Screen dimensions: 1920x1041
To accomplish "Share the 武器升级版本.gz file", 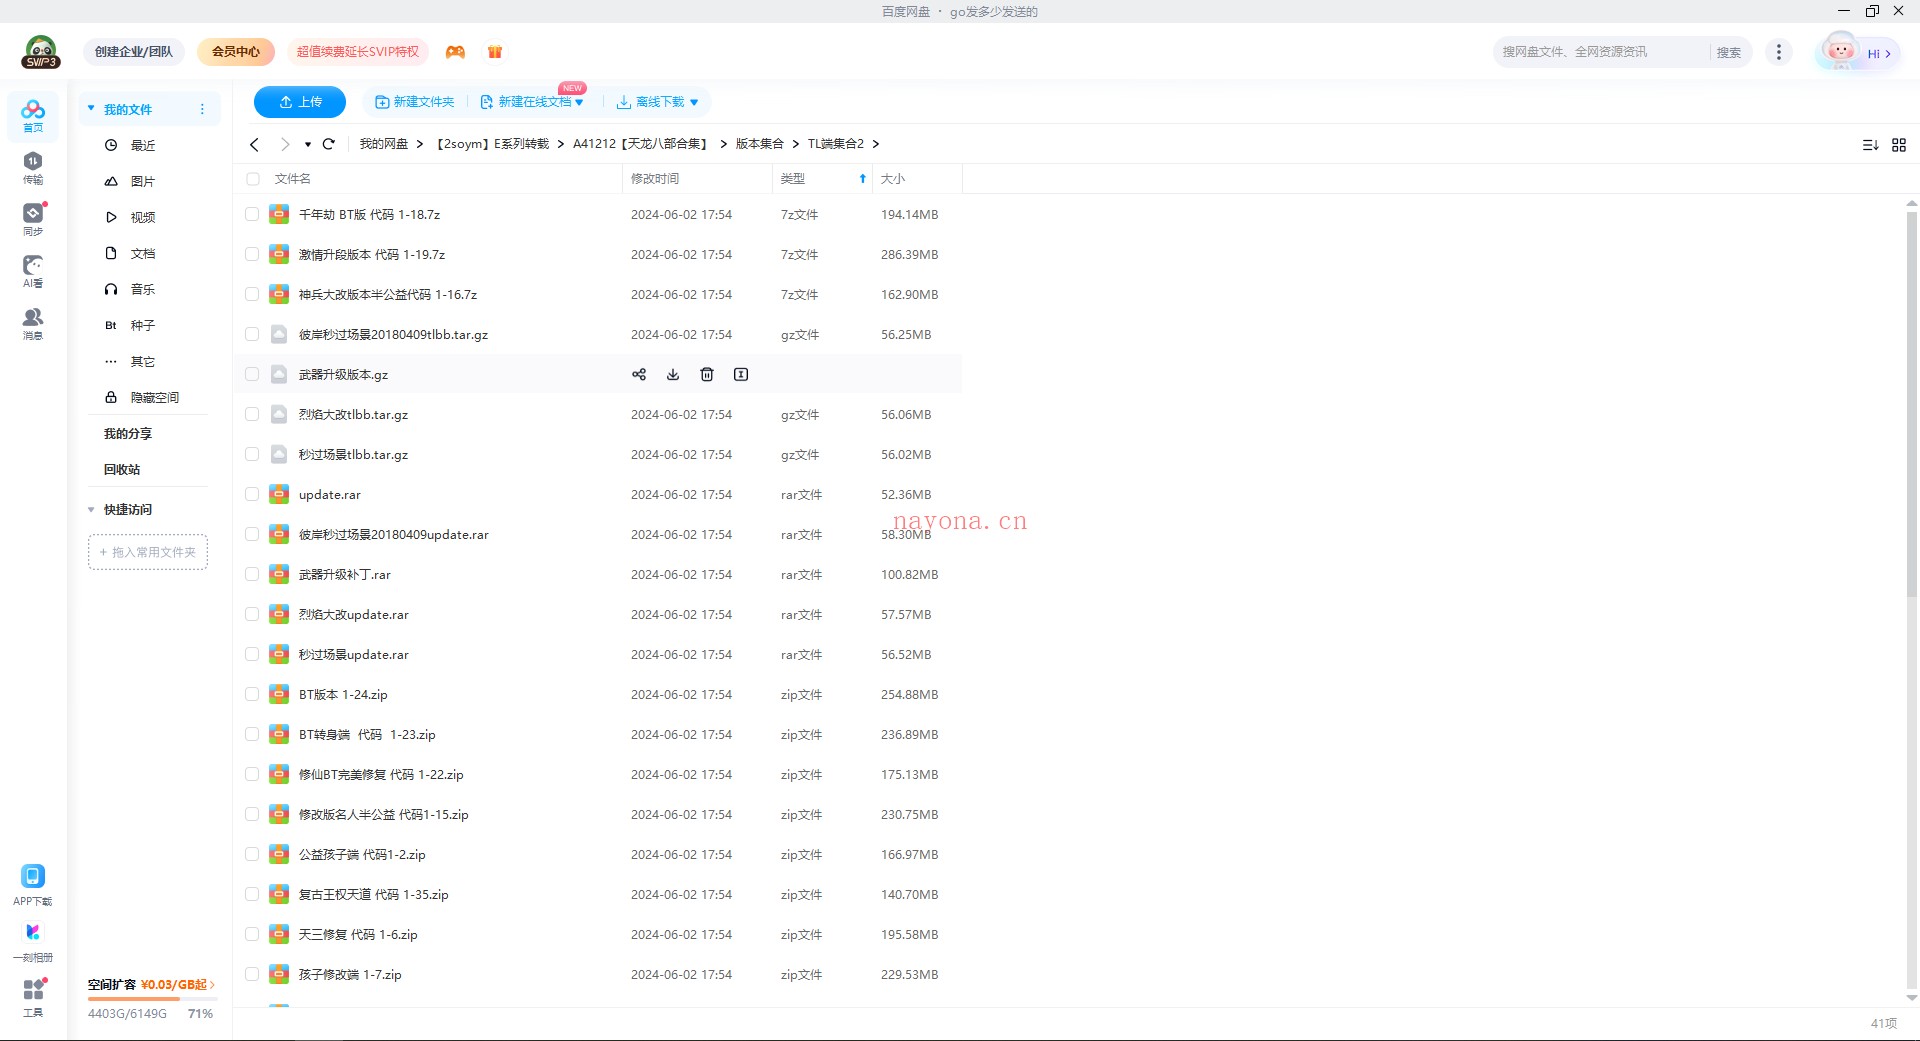I will (639, 374).
